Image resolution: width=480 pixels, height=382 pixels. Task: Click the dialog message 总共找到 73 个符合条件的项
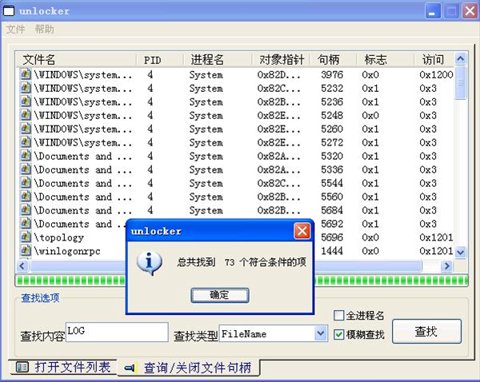[x=241, y=262]
